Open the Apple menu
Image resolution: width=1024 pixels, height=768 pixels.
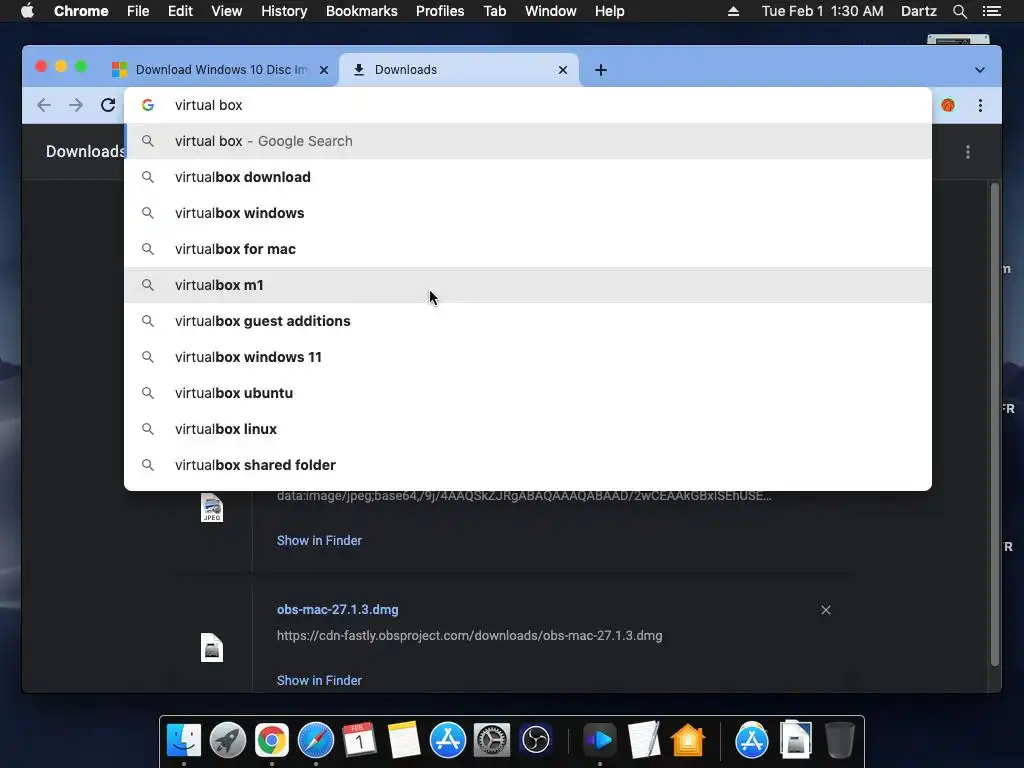point(27,11)
